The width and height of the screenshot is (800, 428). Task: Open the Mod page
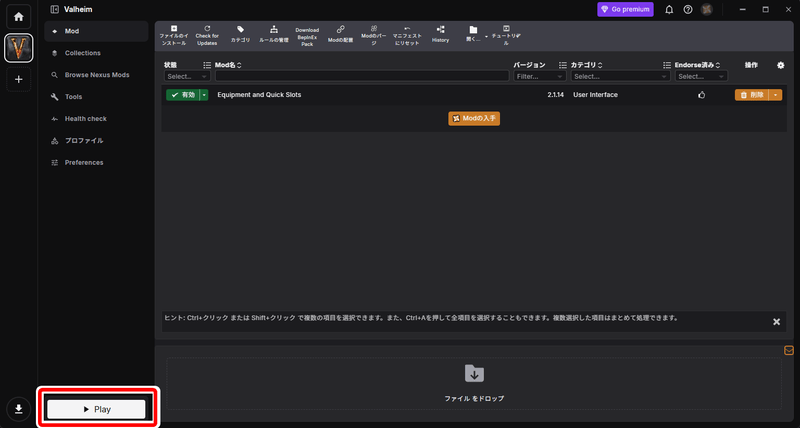click(x=96, y=31)
